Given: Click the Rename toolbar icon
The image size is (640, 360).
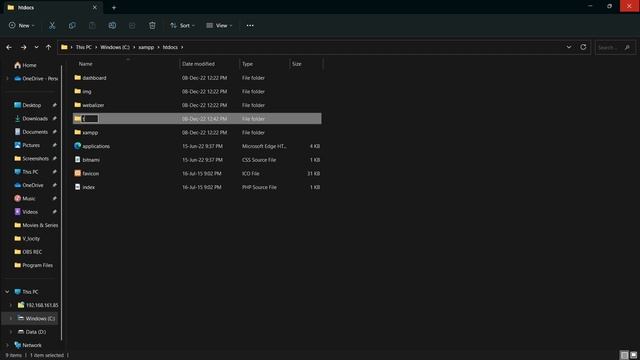Looking at the screenshot, I should tap(112, 25).
